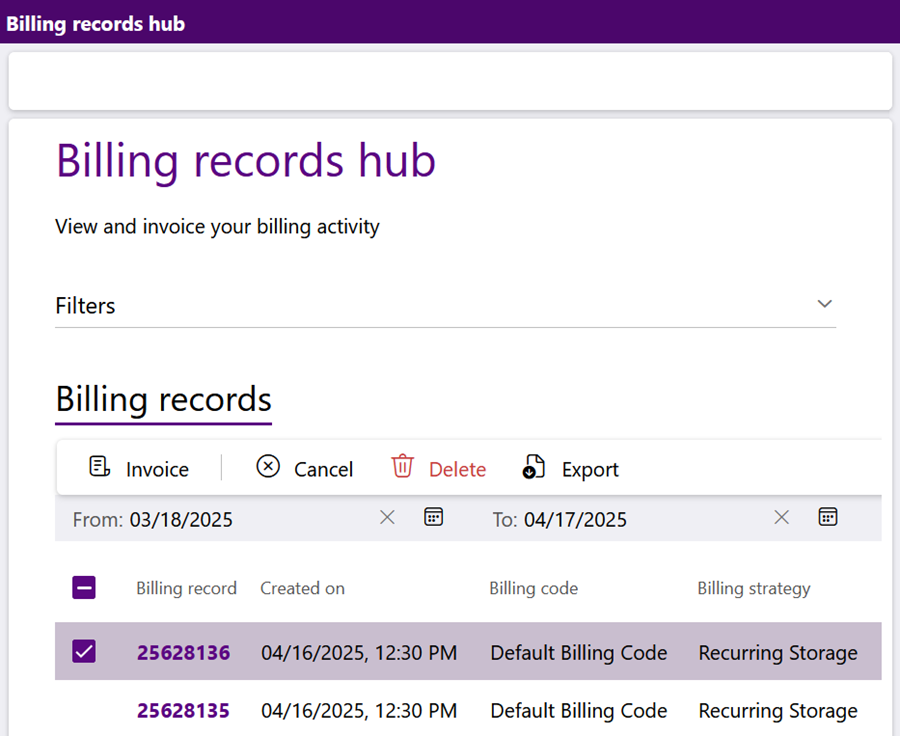Toggle the select-all header checkbox

pos(84,587)
